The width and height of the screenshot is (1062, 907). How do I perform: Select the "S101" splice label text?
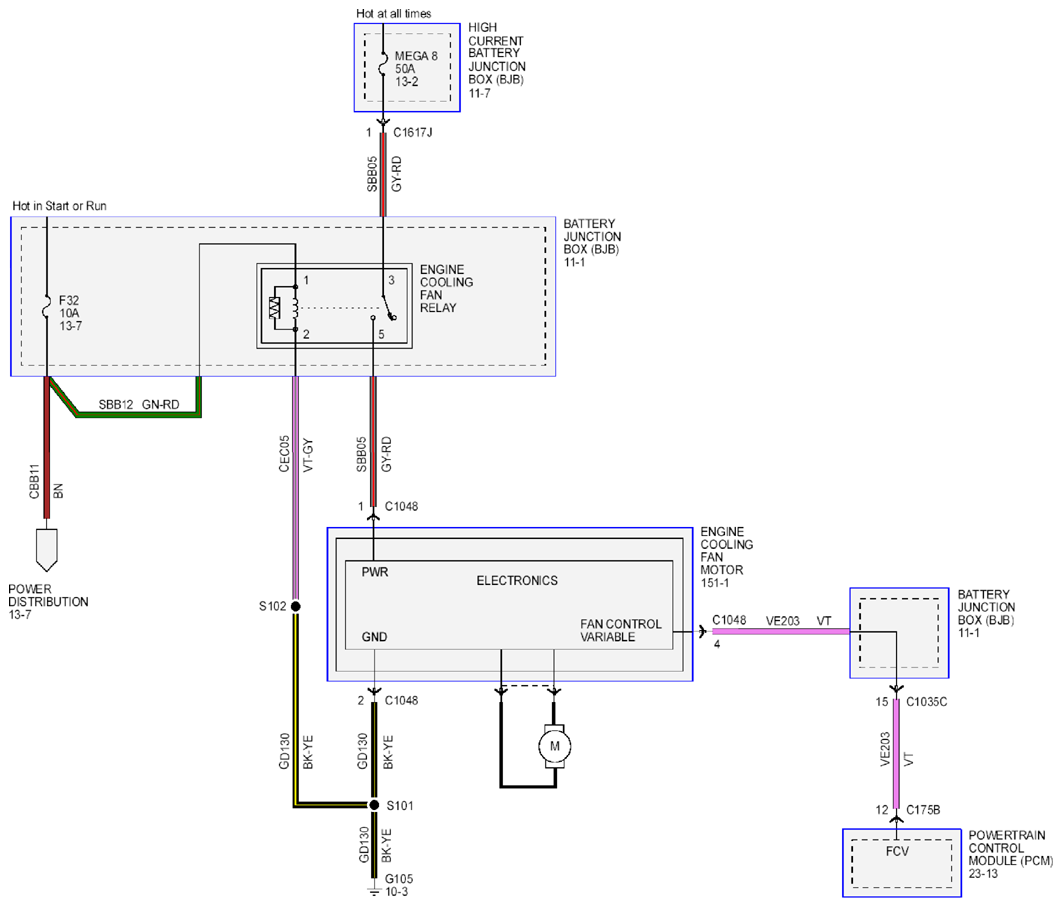click(400, 805)
